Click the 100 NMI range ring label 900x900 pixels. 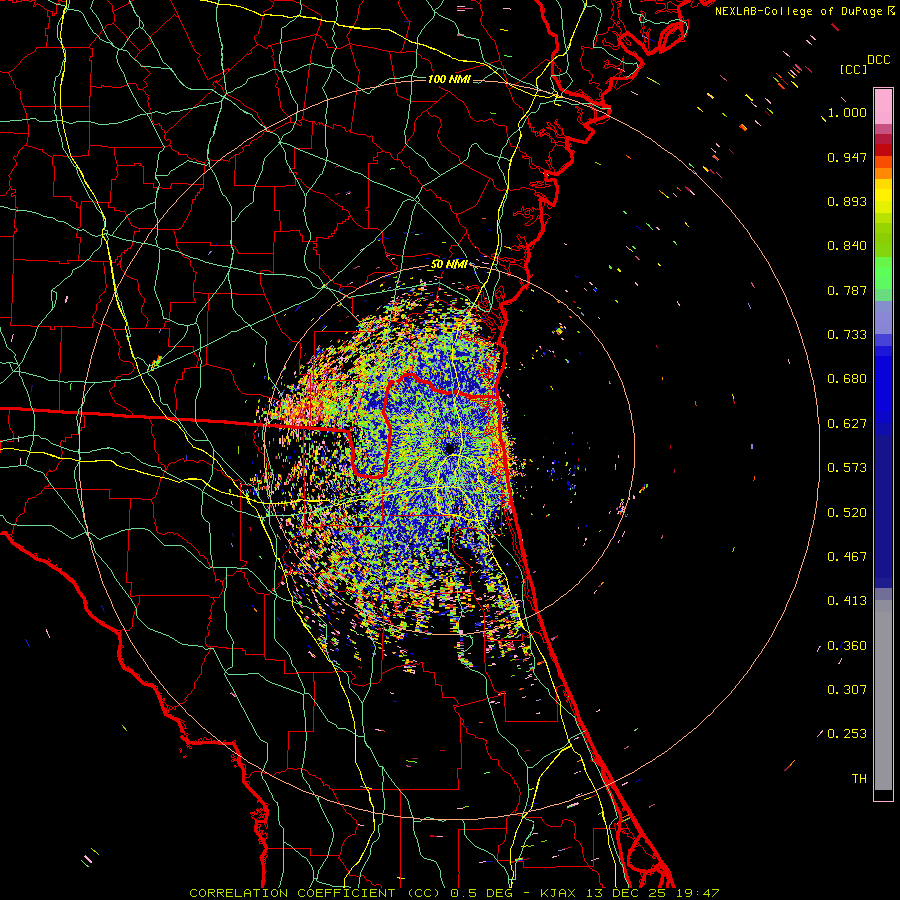(x=449, y=79)
